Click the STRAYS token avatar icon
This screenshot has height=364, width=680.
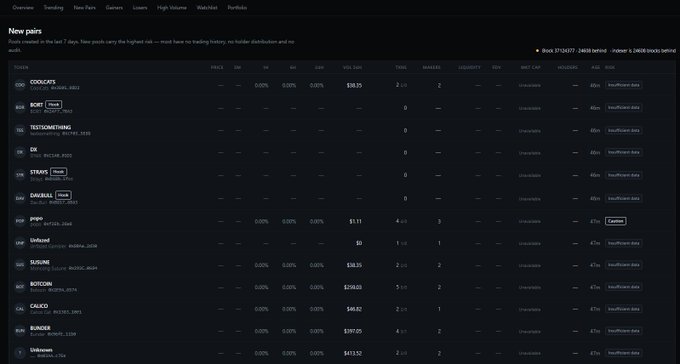(x=20, y=175)
